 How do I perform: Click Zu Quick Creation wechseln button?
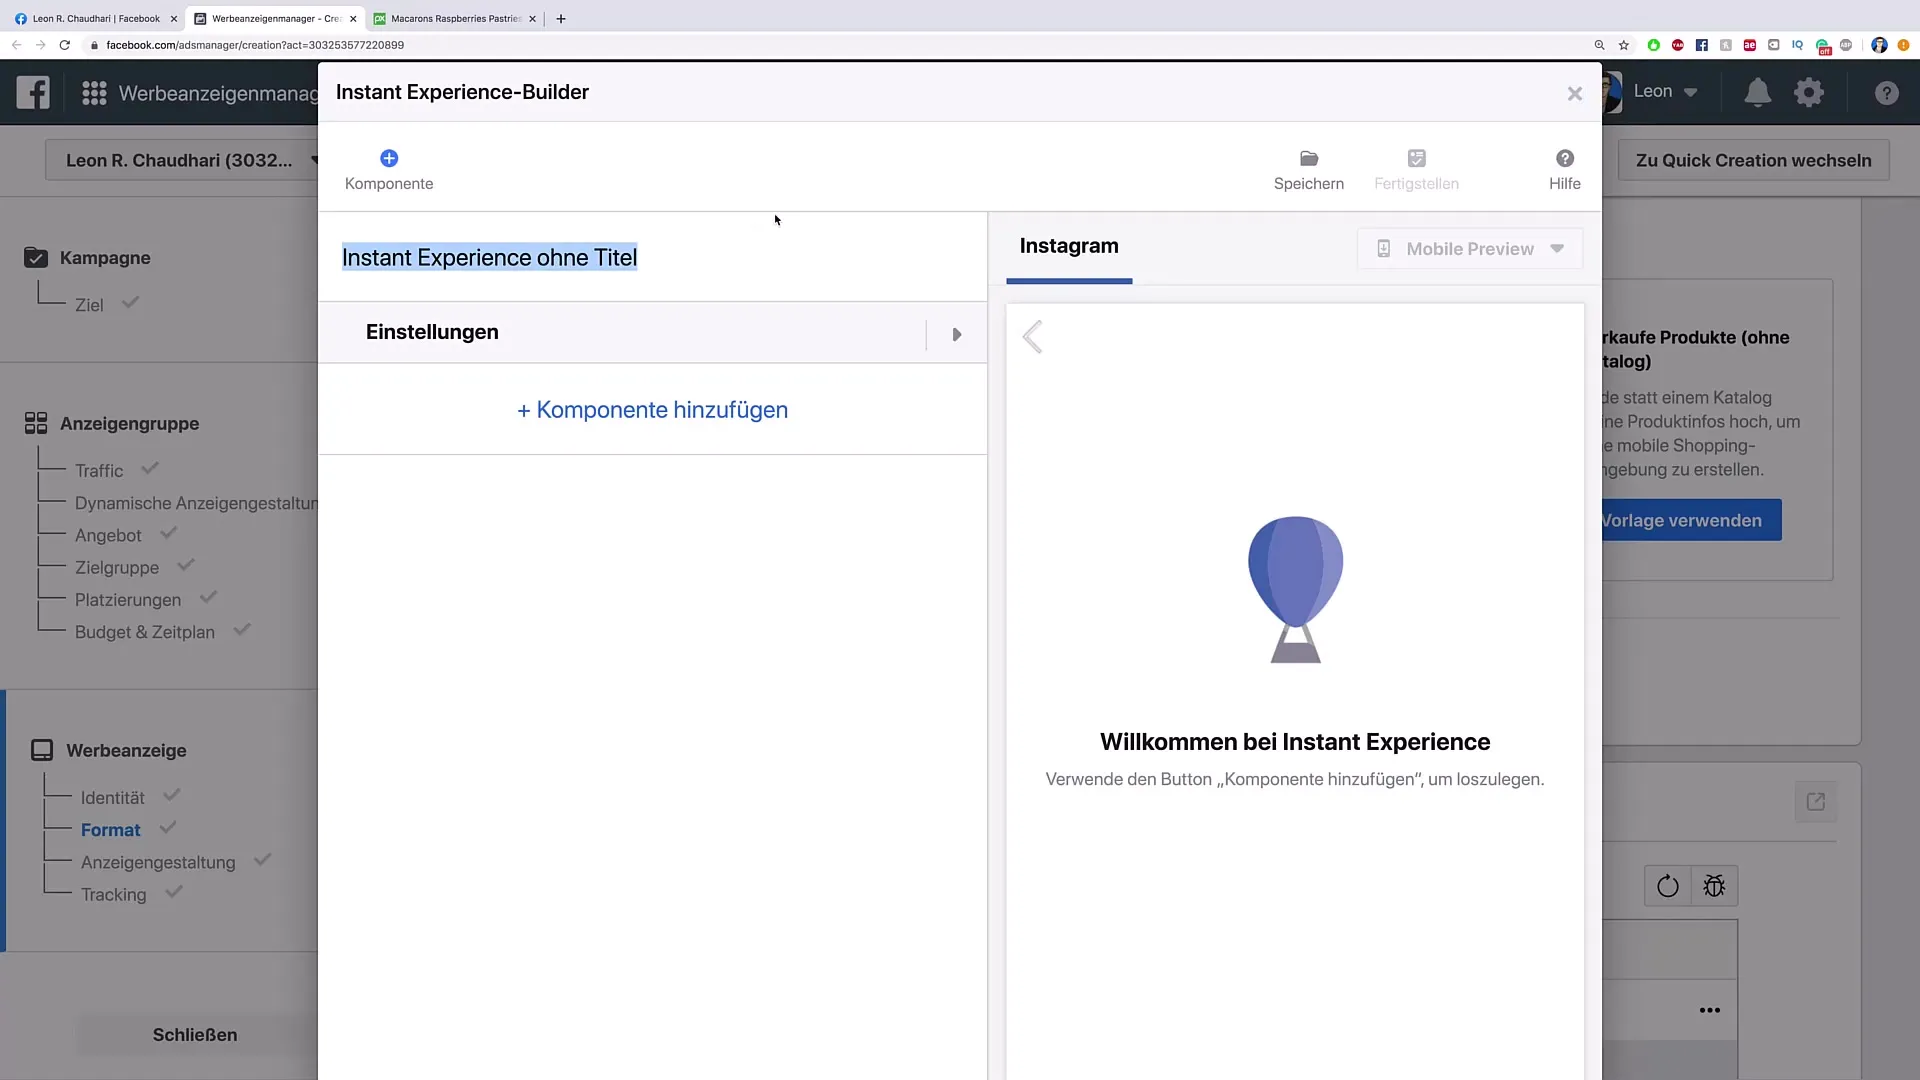point(1753,160)
